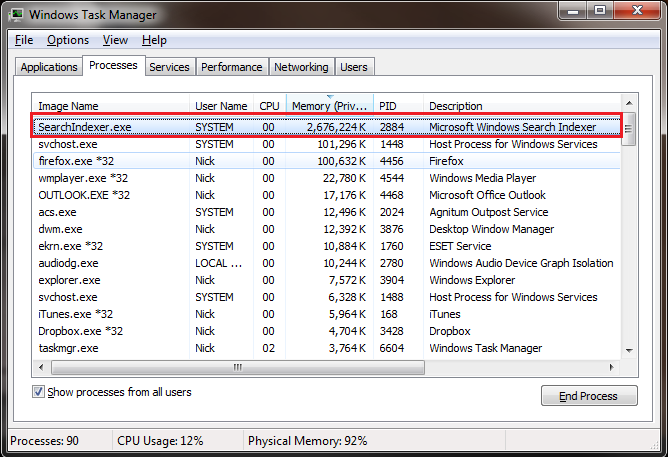Sort processes by CPU column header

coord(269,106)
